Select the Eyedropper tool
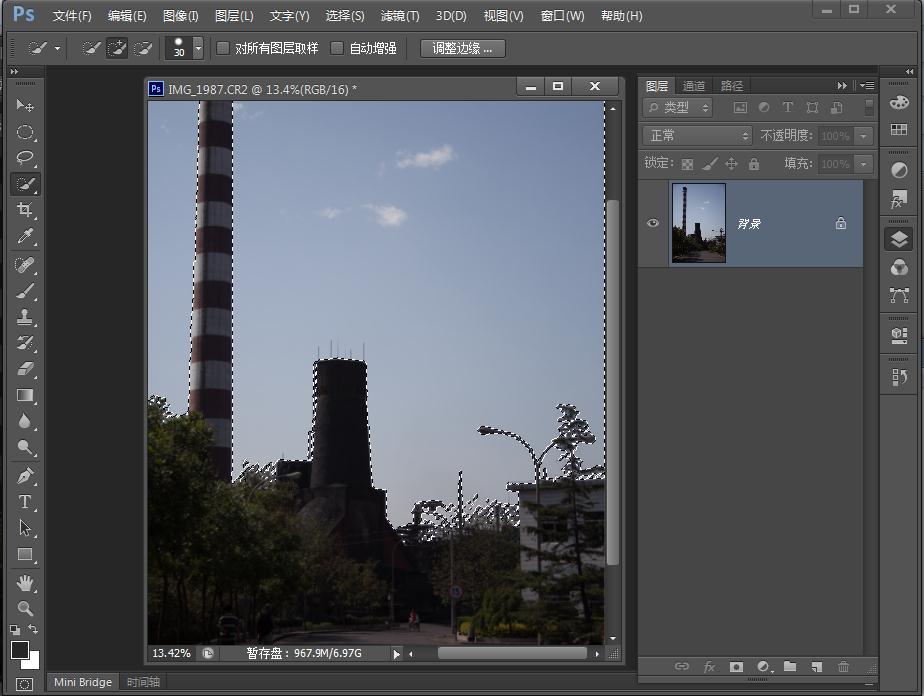924x696 pixels. tap(25, 237)
